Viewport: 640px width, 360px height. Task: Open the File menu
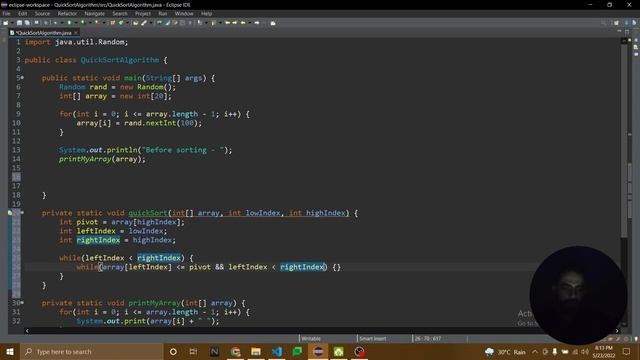click(x=6, y=13)
